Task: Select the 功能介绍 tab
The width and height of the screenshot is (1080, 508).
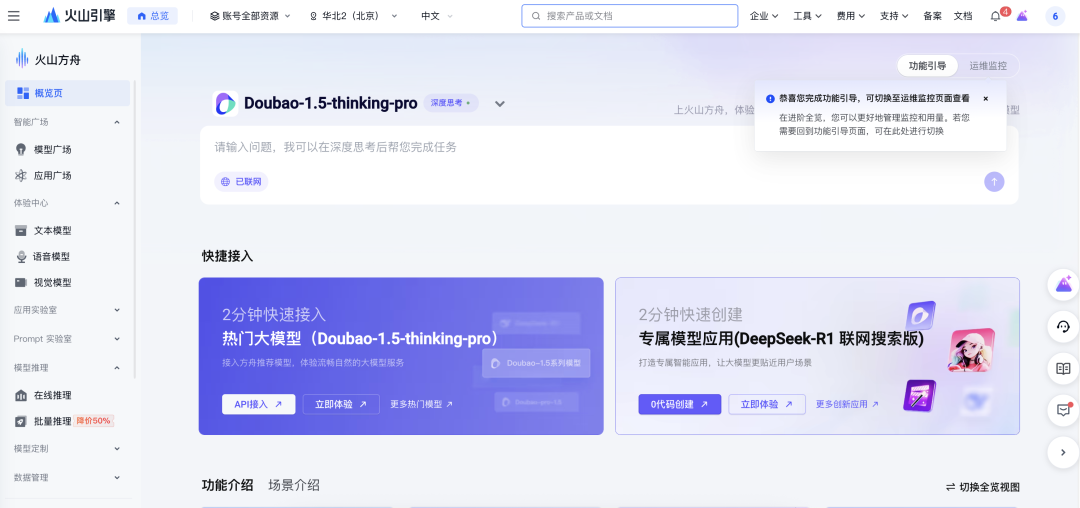Action: (x=227, y=485)
